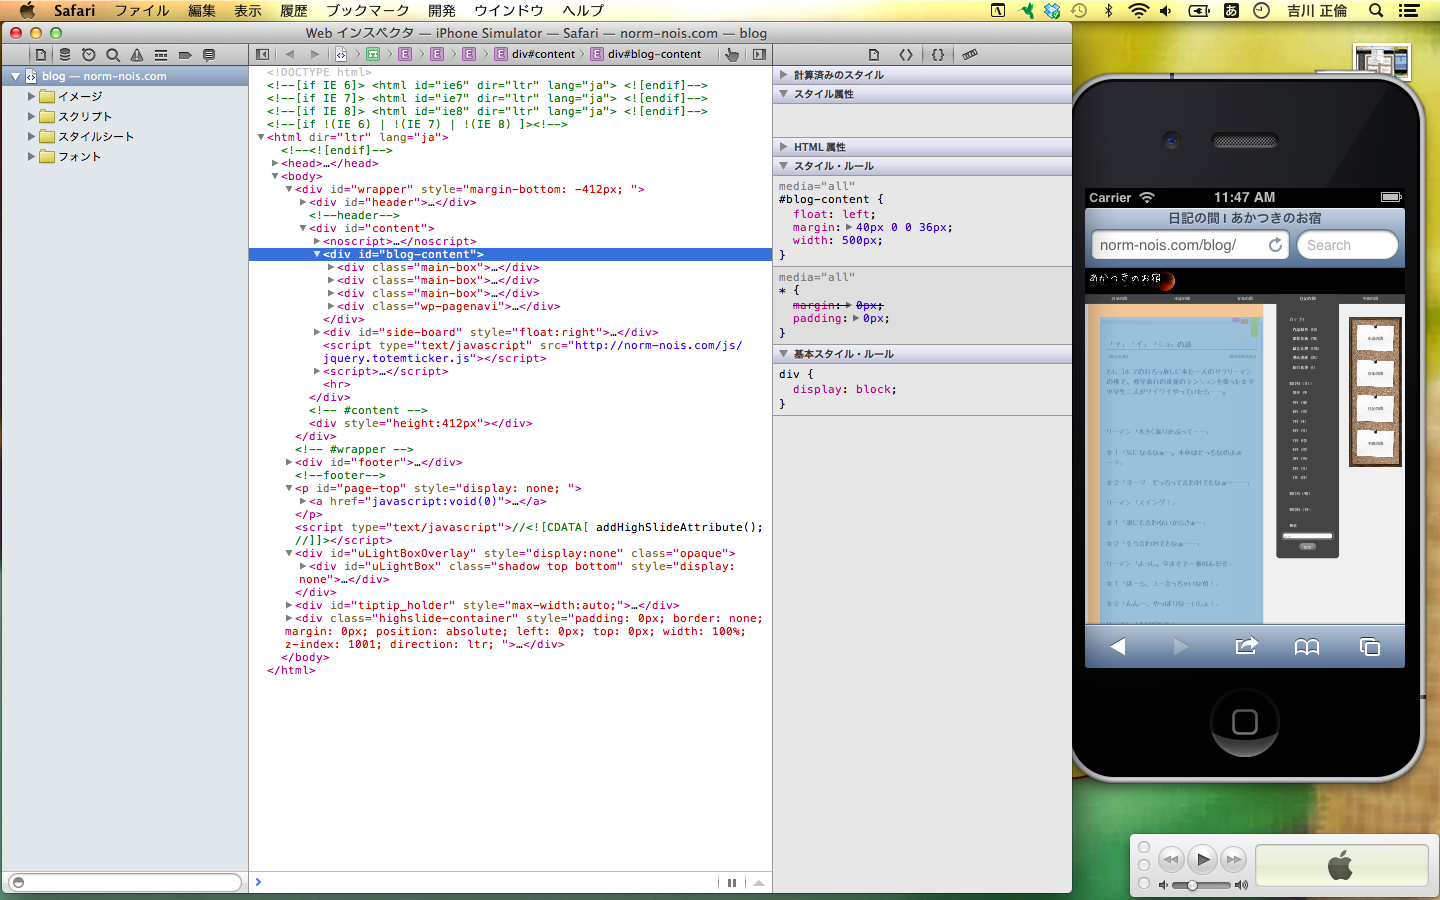Open the Storage (database) panel icon
Viewport: 1440px width, 900px height.
65,55
